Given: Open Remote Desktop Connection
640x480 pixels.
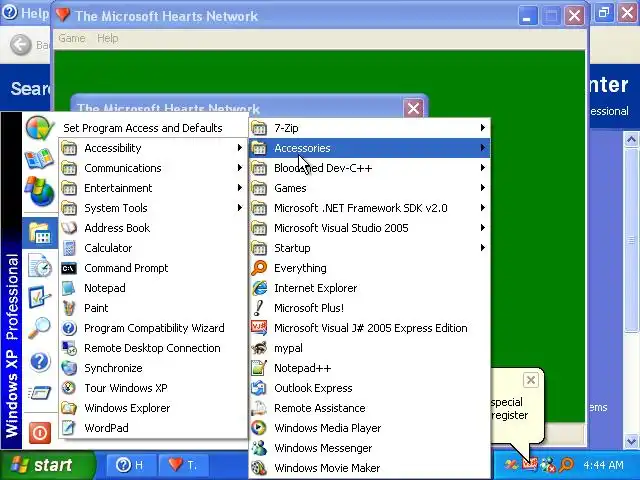Looking at the screenshot, I should coord(153,348).
